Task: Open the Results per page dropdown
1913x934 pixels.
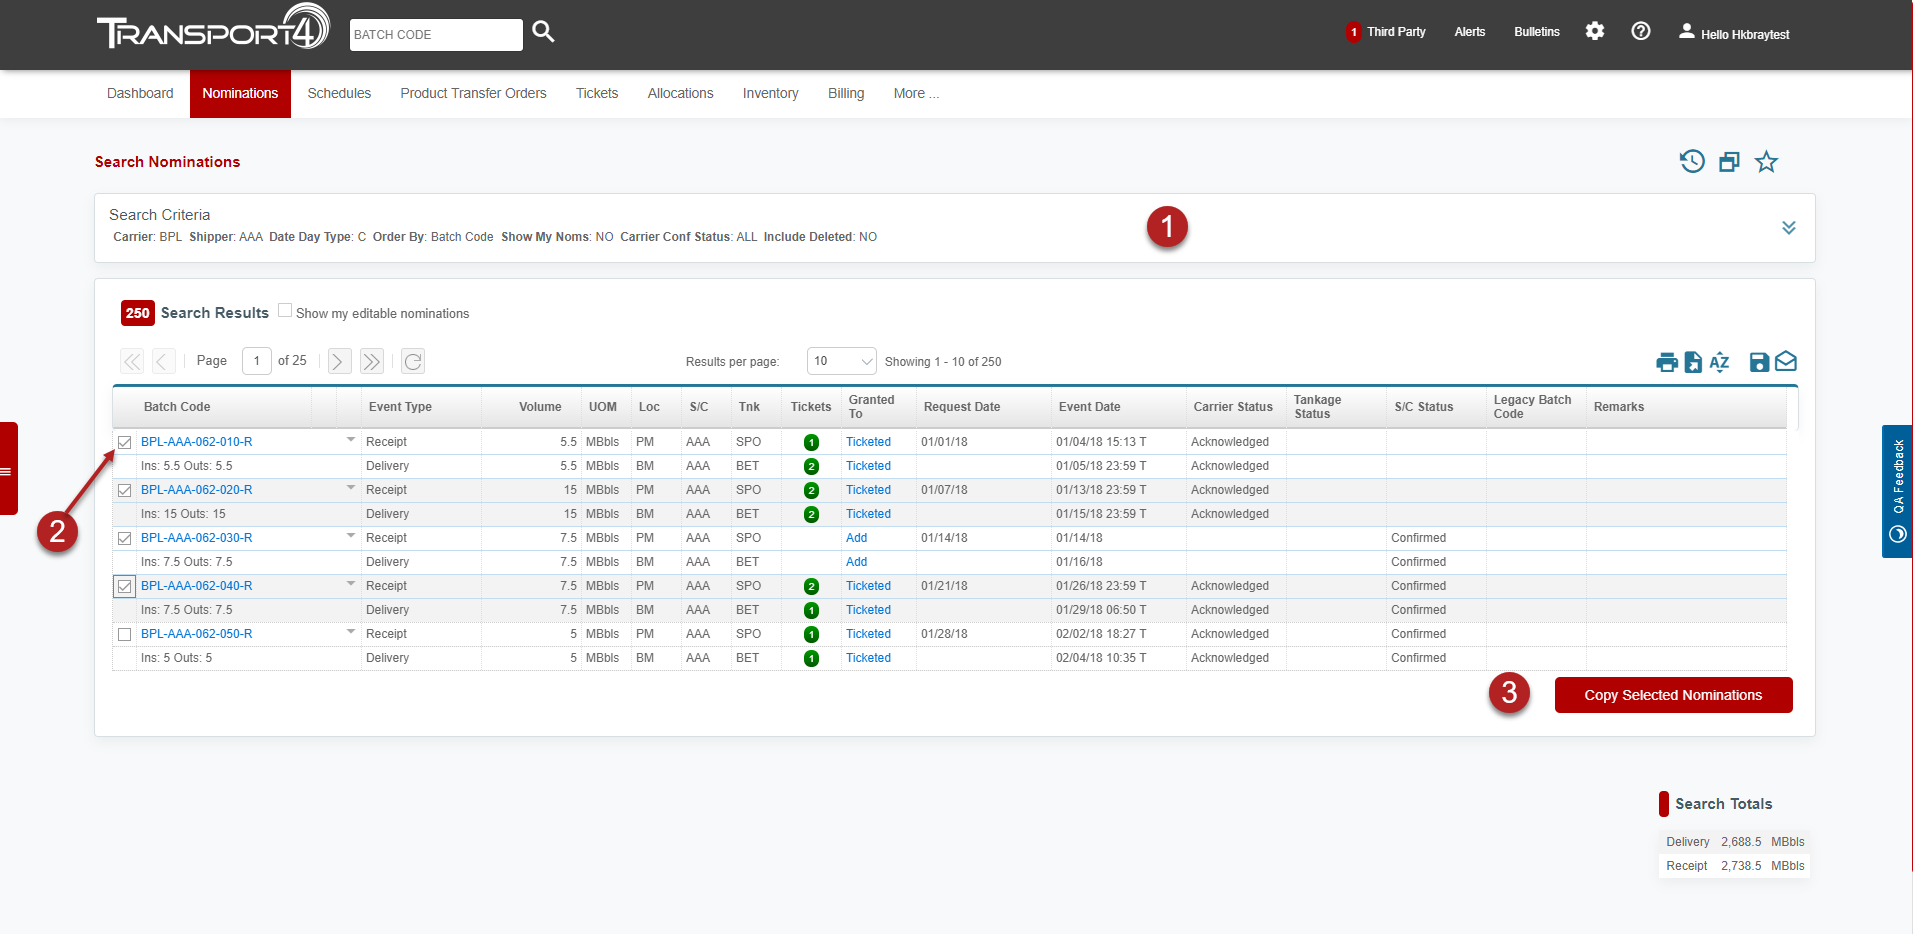Action: point(841,361)
